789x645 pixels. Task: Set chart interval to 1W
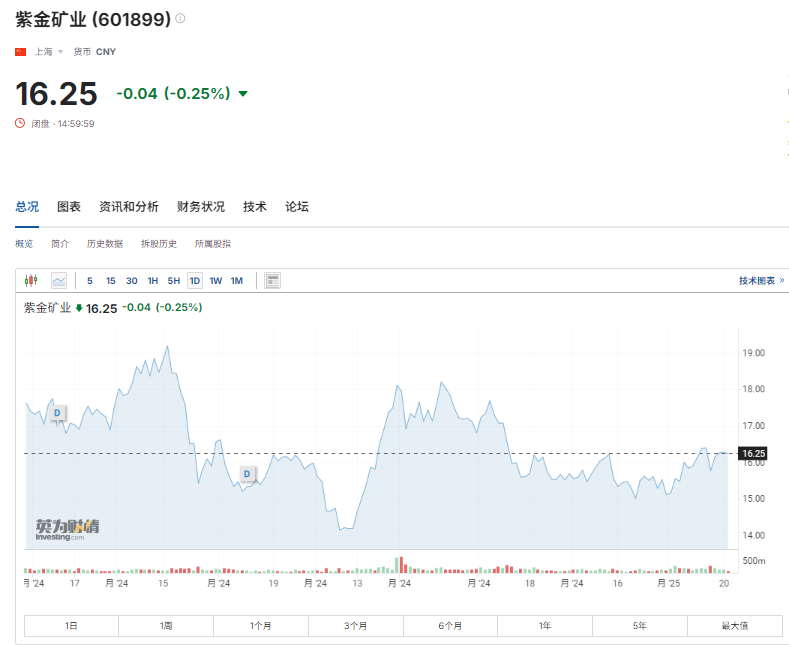(215, 281)
